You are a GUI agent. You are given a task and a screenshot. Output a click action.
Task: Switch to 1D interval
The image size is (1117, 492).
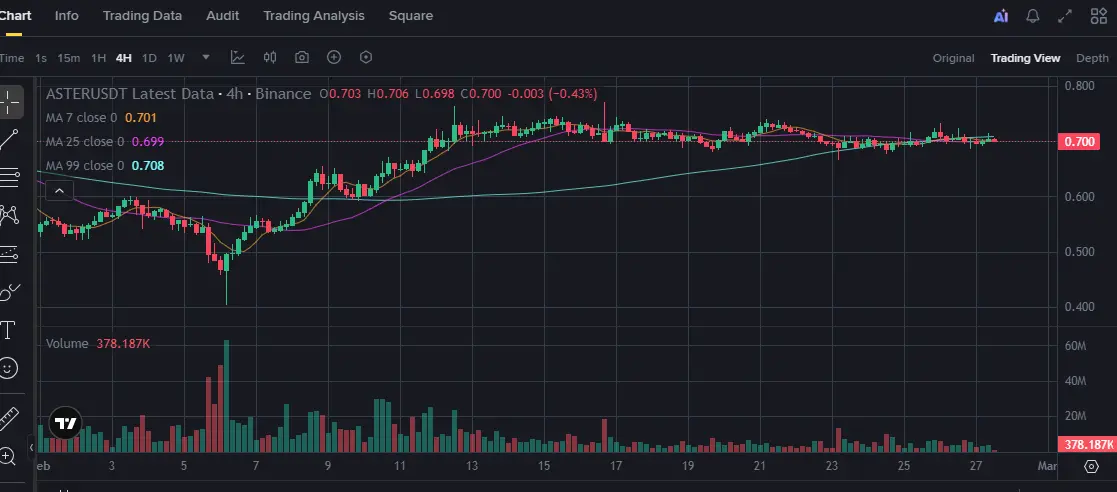[x=149, y=58]
